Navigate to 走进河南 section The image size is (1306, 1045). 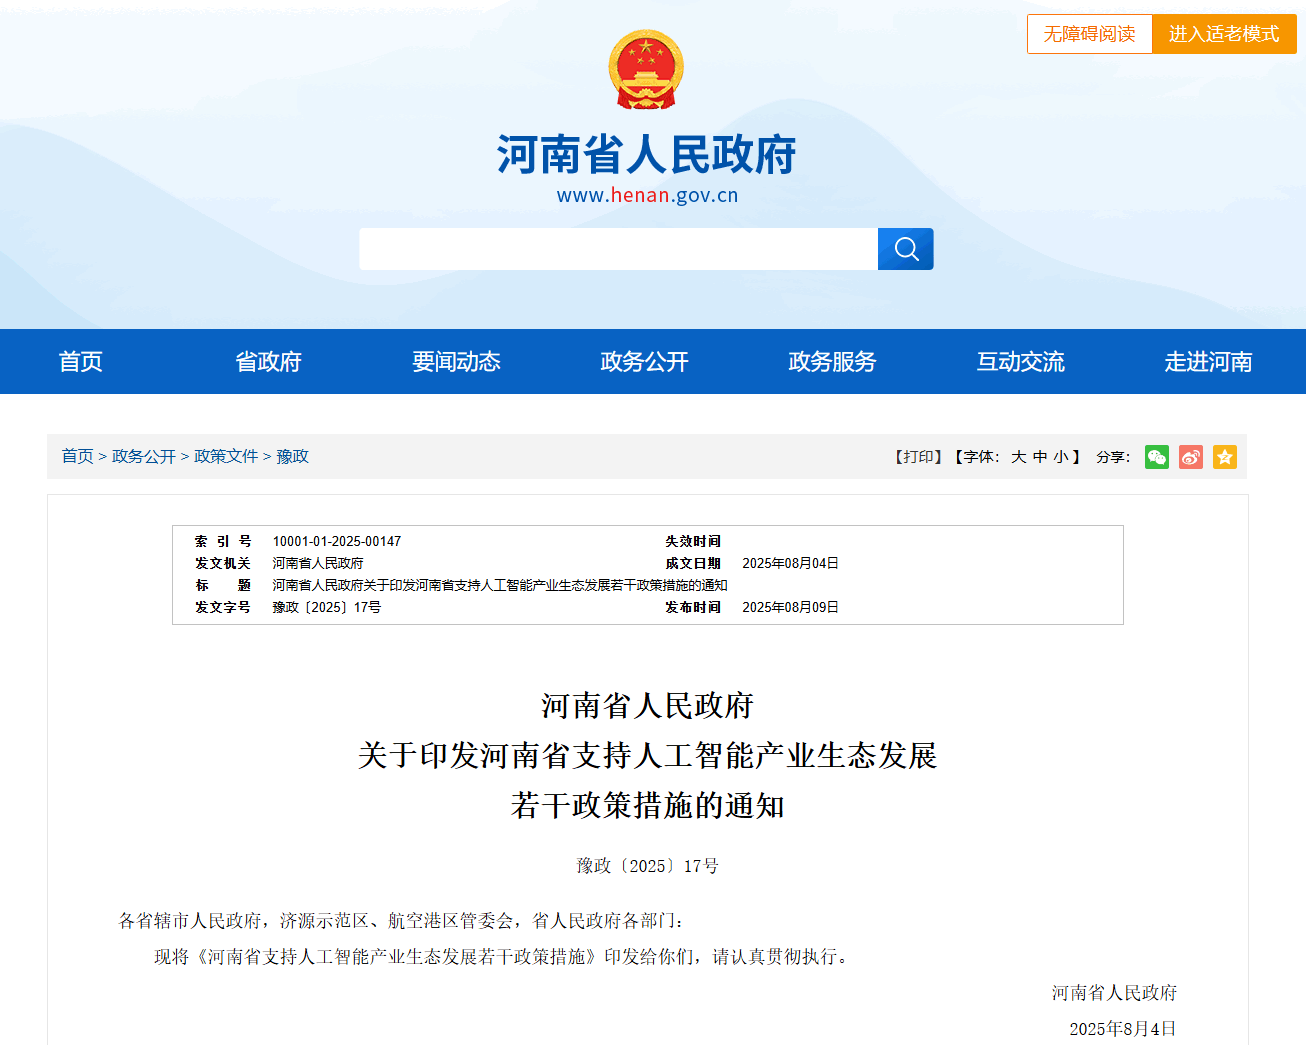(x=1208, y=362)
